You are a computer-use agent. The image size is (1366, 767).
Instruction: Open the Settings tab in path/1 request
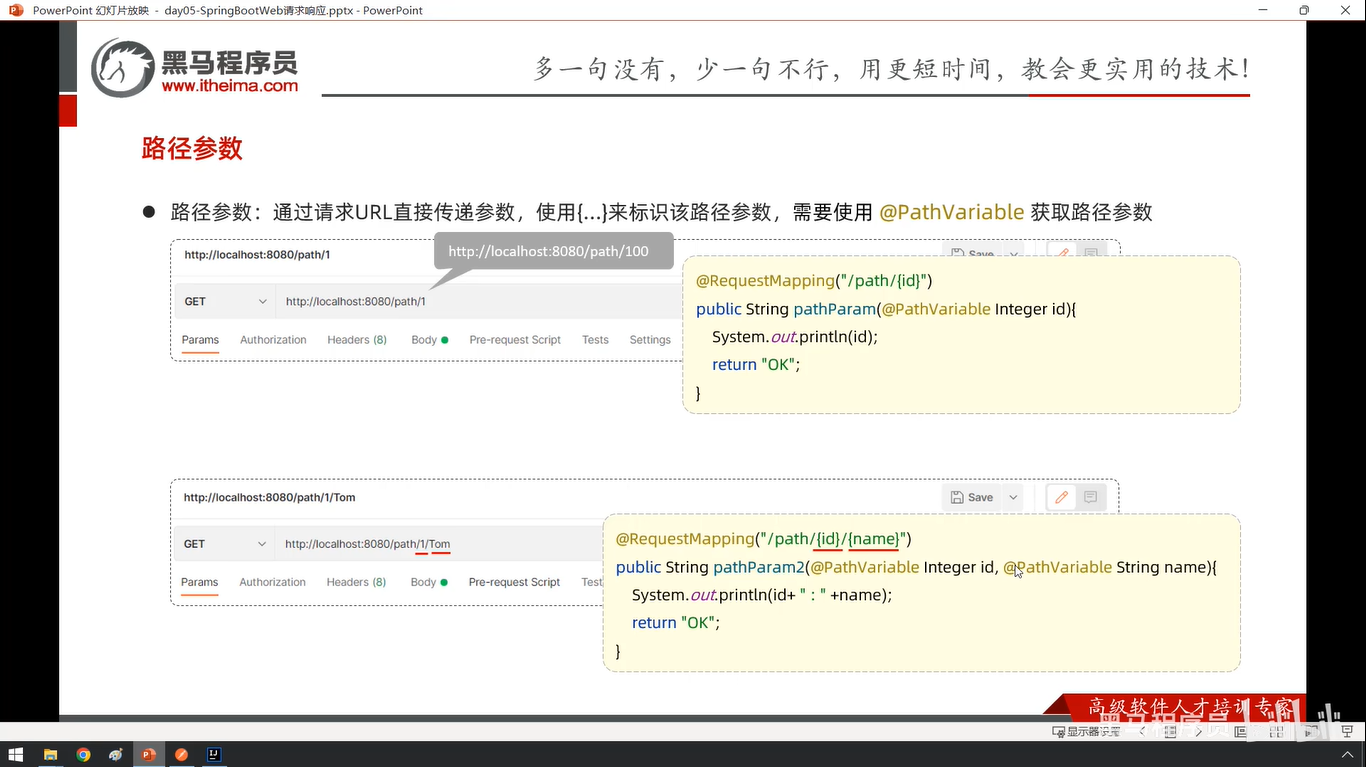(x=650, y=340)
